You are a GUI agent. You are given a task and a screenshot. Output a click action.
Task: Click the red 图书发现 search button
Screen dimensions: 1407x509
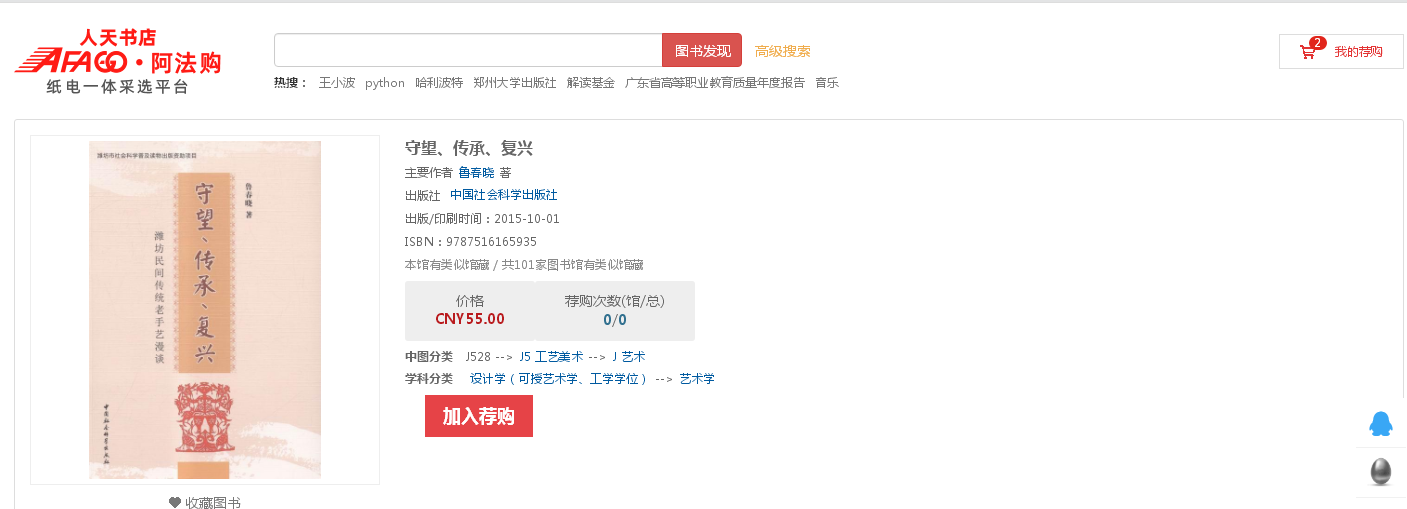coord(702,51)
